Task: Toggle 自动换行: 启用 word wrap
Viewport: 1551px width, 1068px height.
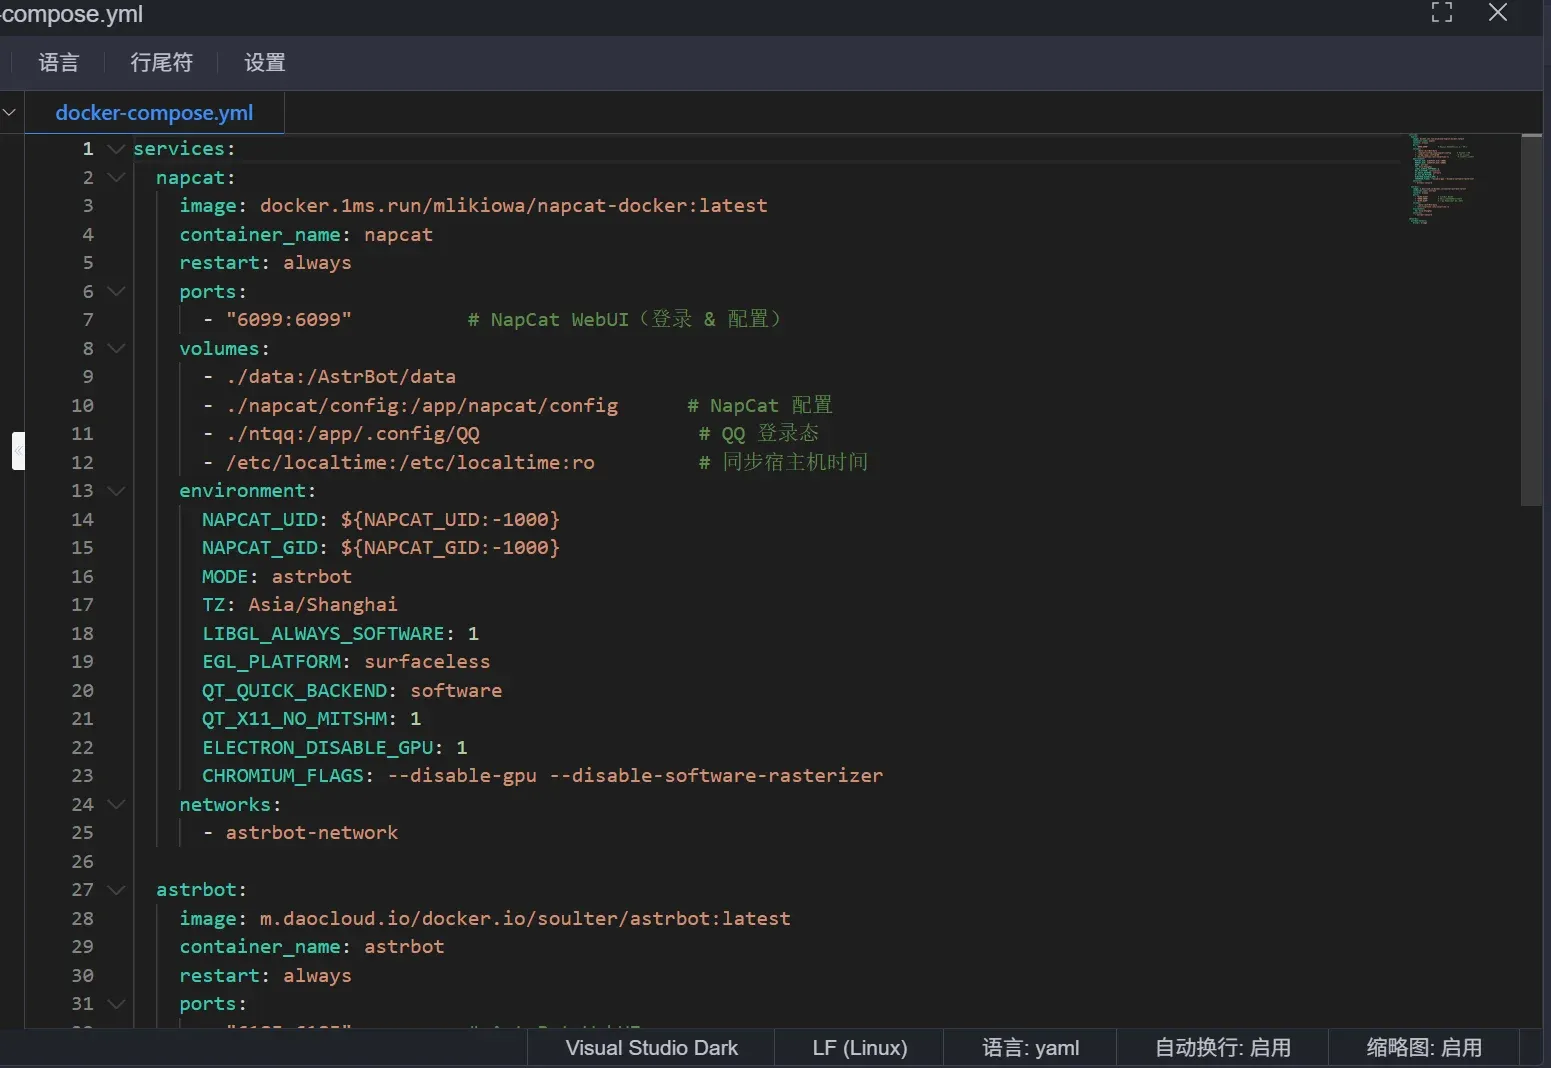Action: (x=1223, y=1048)
